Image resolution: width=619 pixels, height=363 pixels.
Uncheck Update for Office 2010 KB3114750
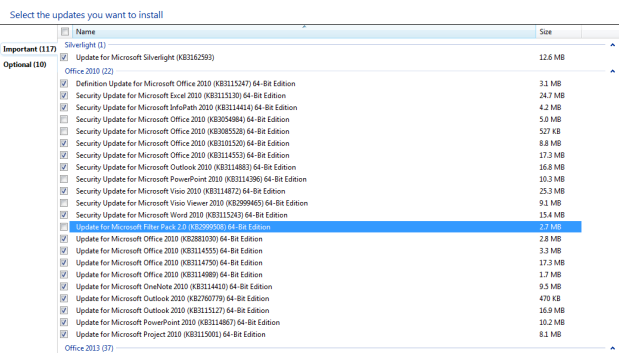click(64, 263)
